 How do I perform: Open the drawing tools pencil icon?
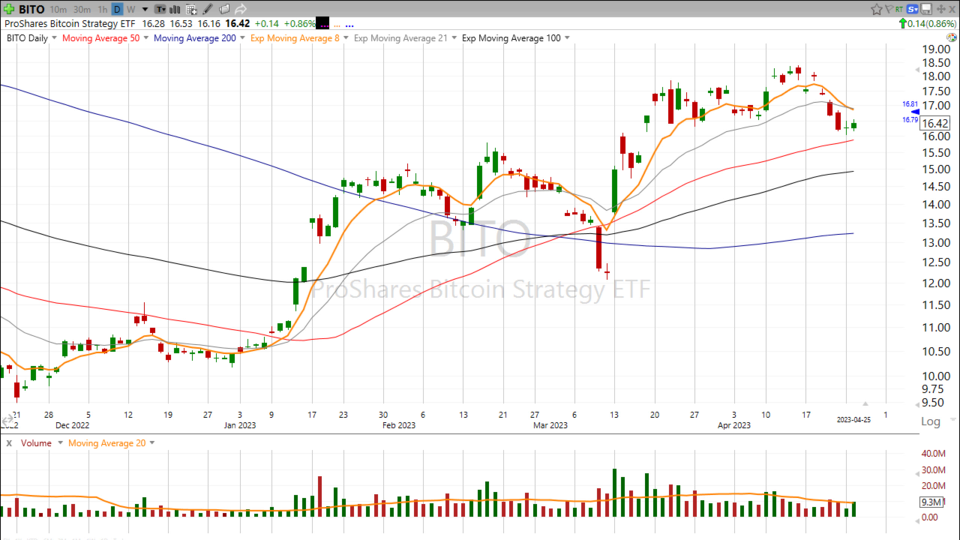coord(208,8)
